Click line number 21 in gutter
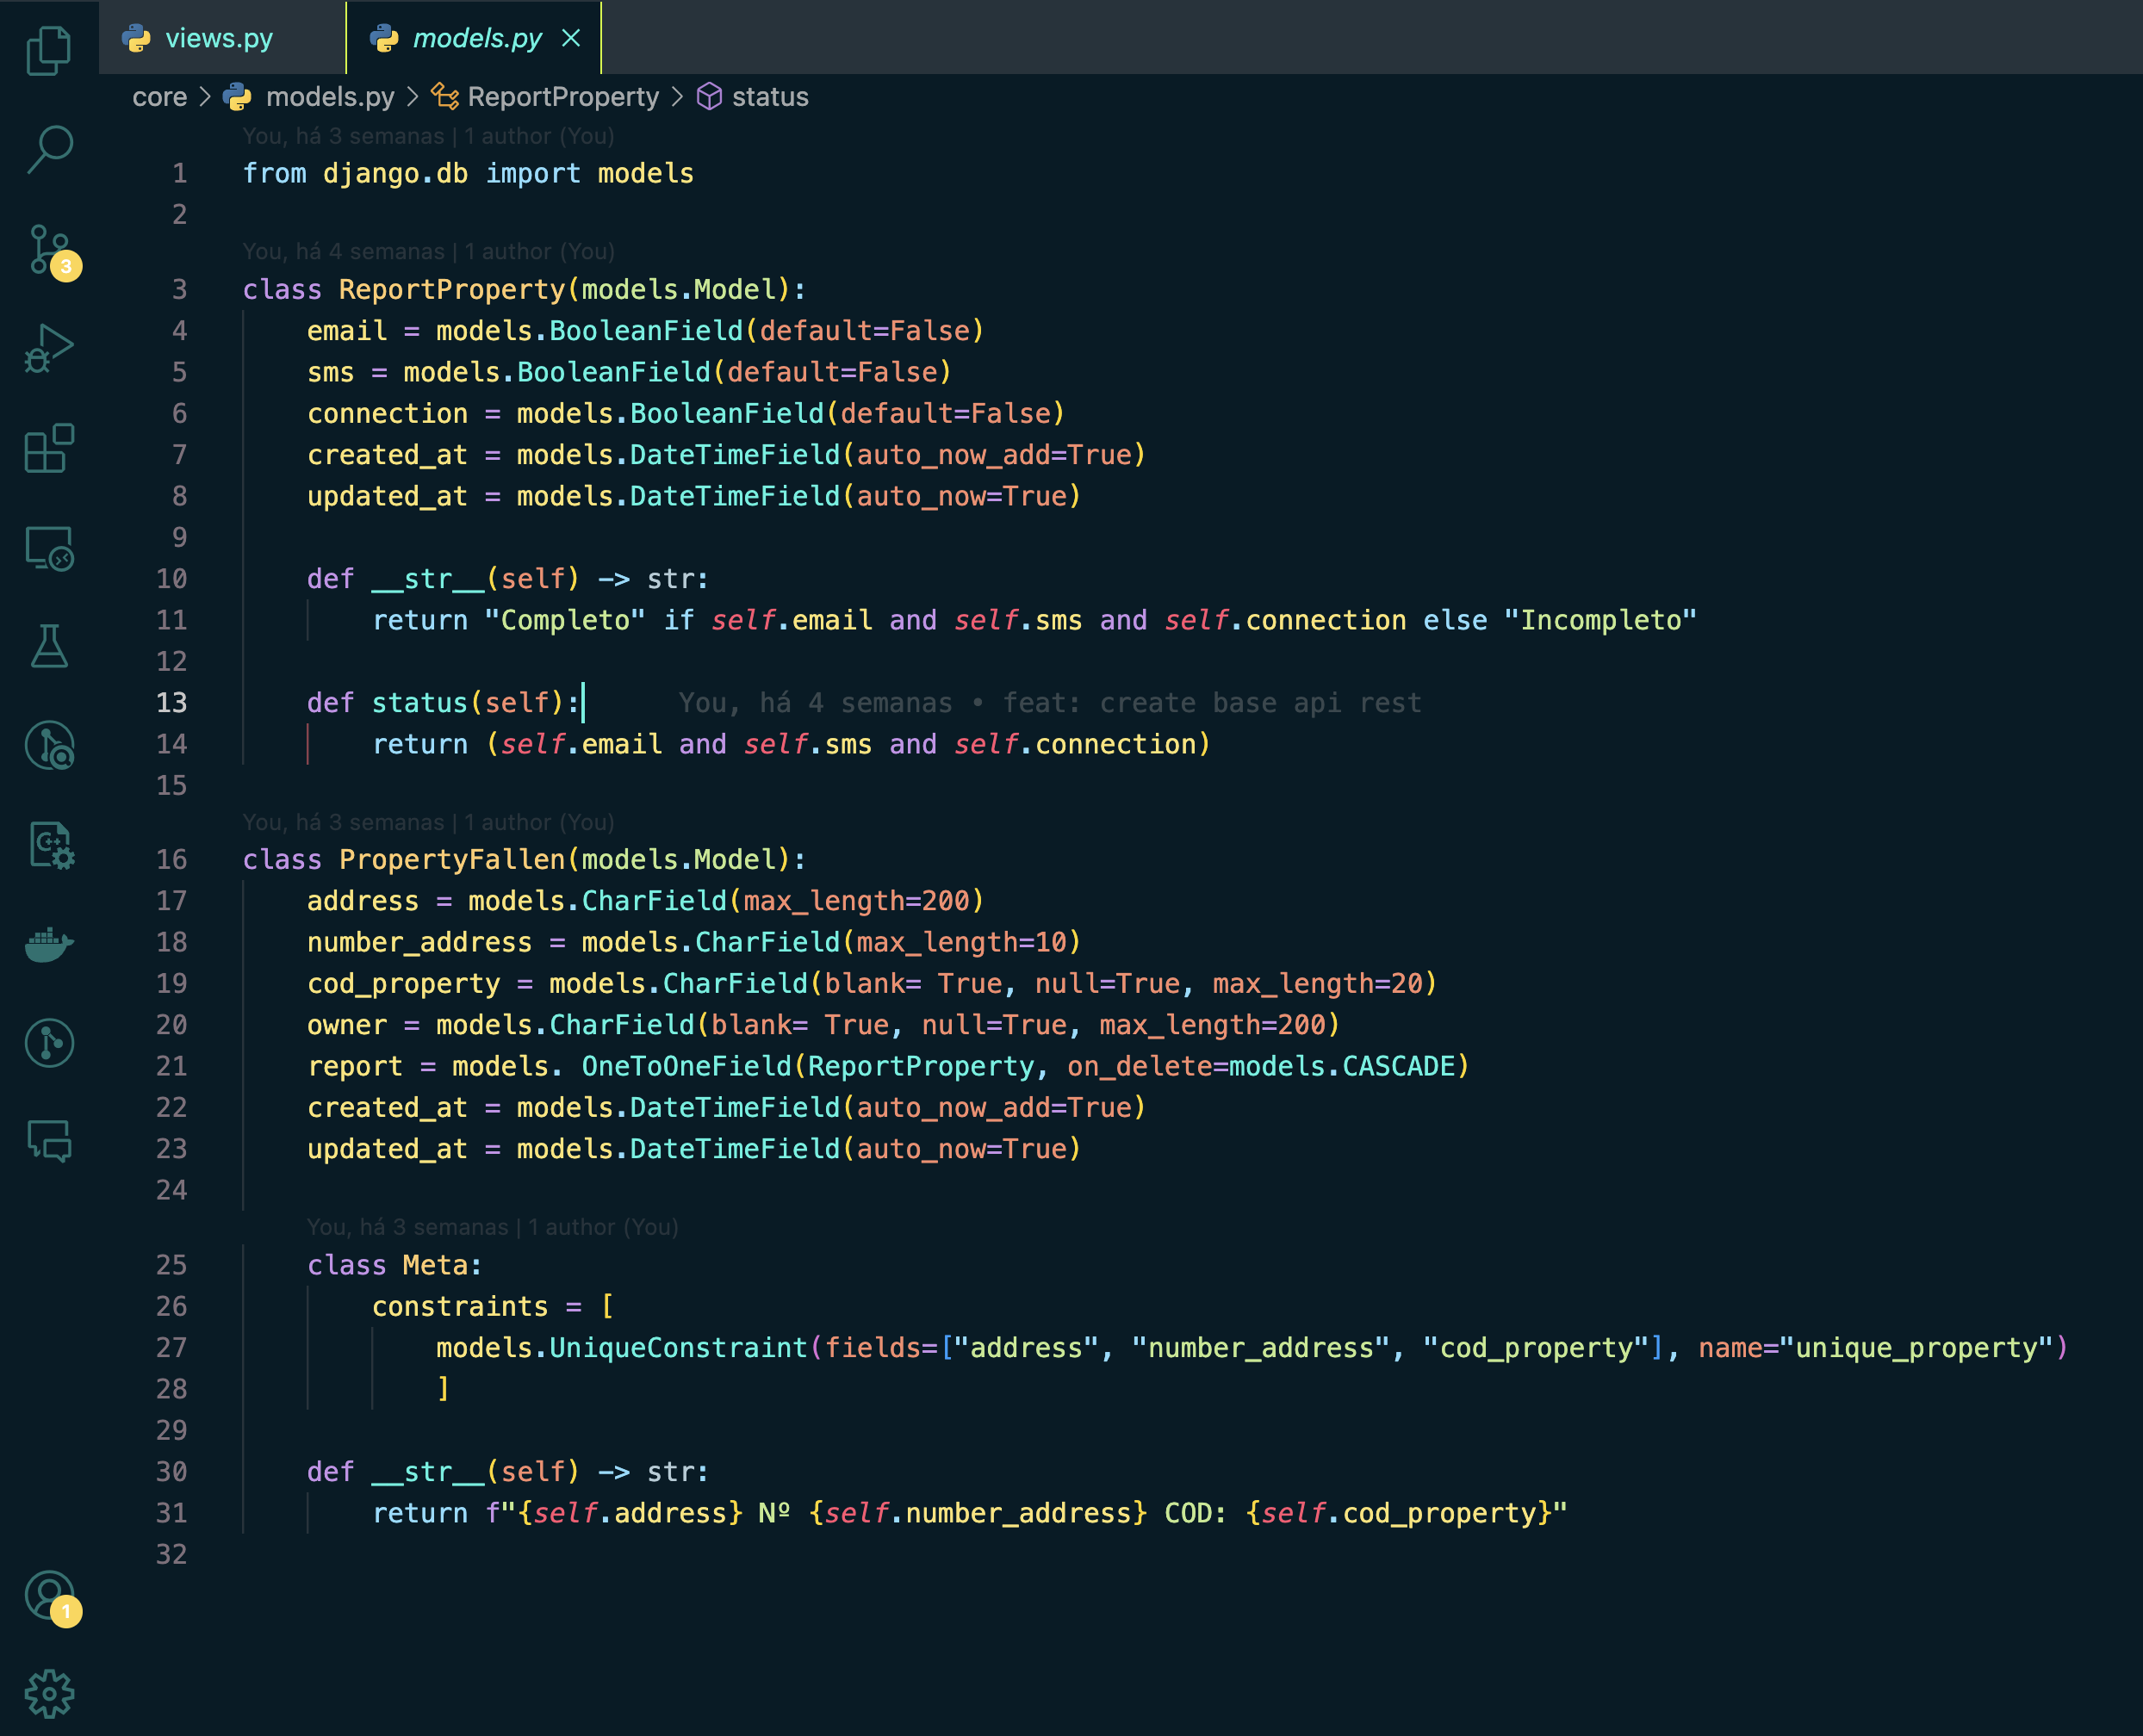Viewport: 2143px width, 1736px height. pos(171,1066)
